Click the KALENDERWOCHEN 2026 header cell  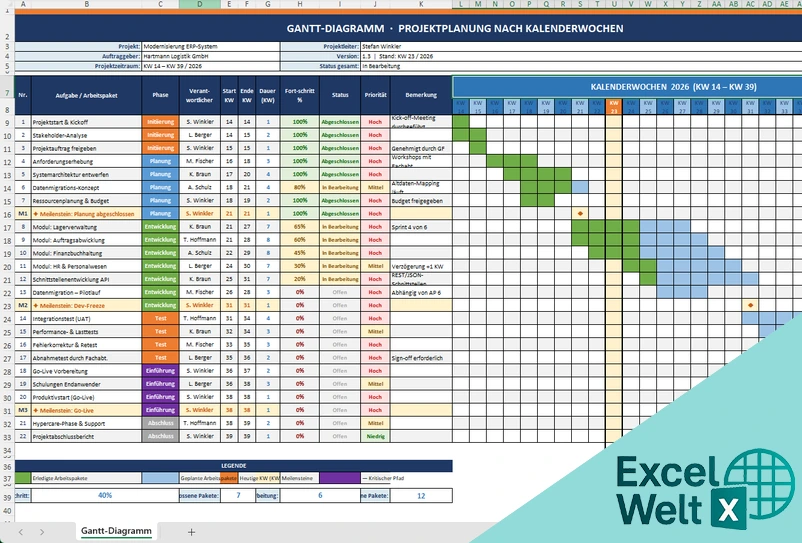point(627,86)
